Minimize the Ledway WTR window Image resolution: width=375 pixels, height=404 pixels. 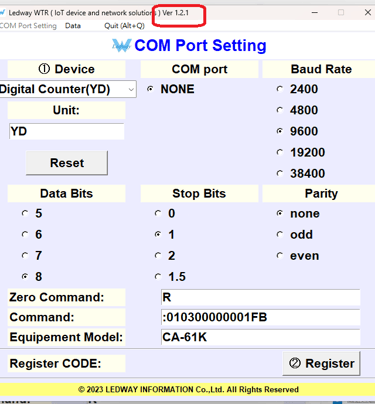click(315, 13)
